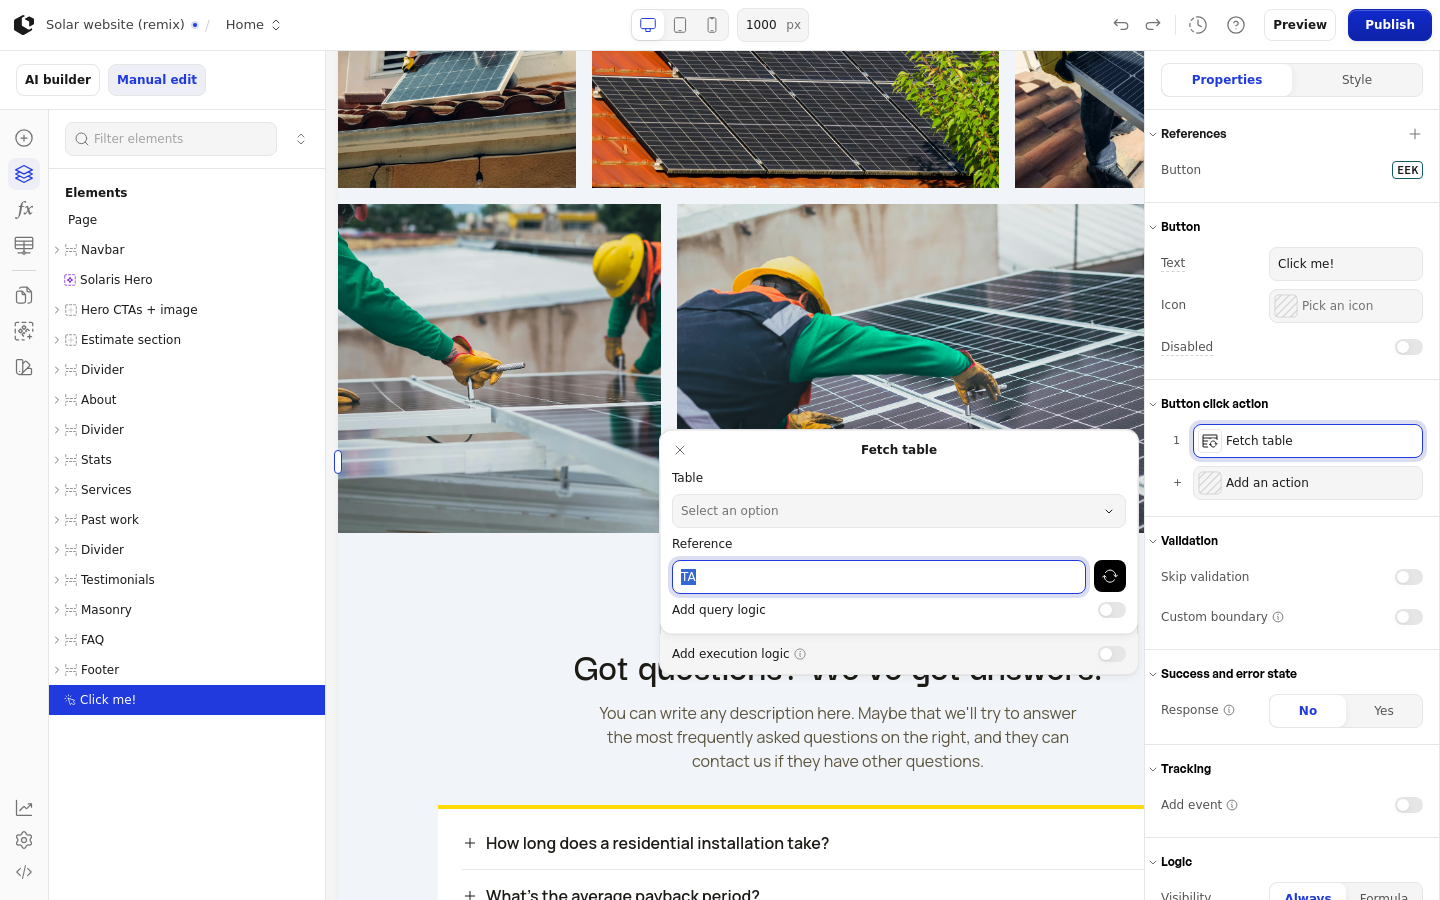1440x900 pixels.
Task: Focus the Filter elements search field
Action: click(171, 139)
